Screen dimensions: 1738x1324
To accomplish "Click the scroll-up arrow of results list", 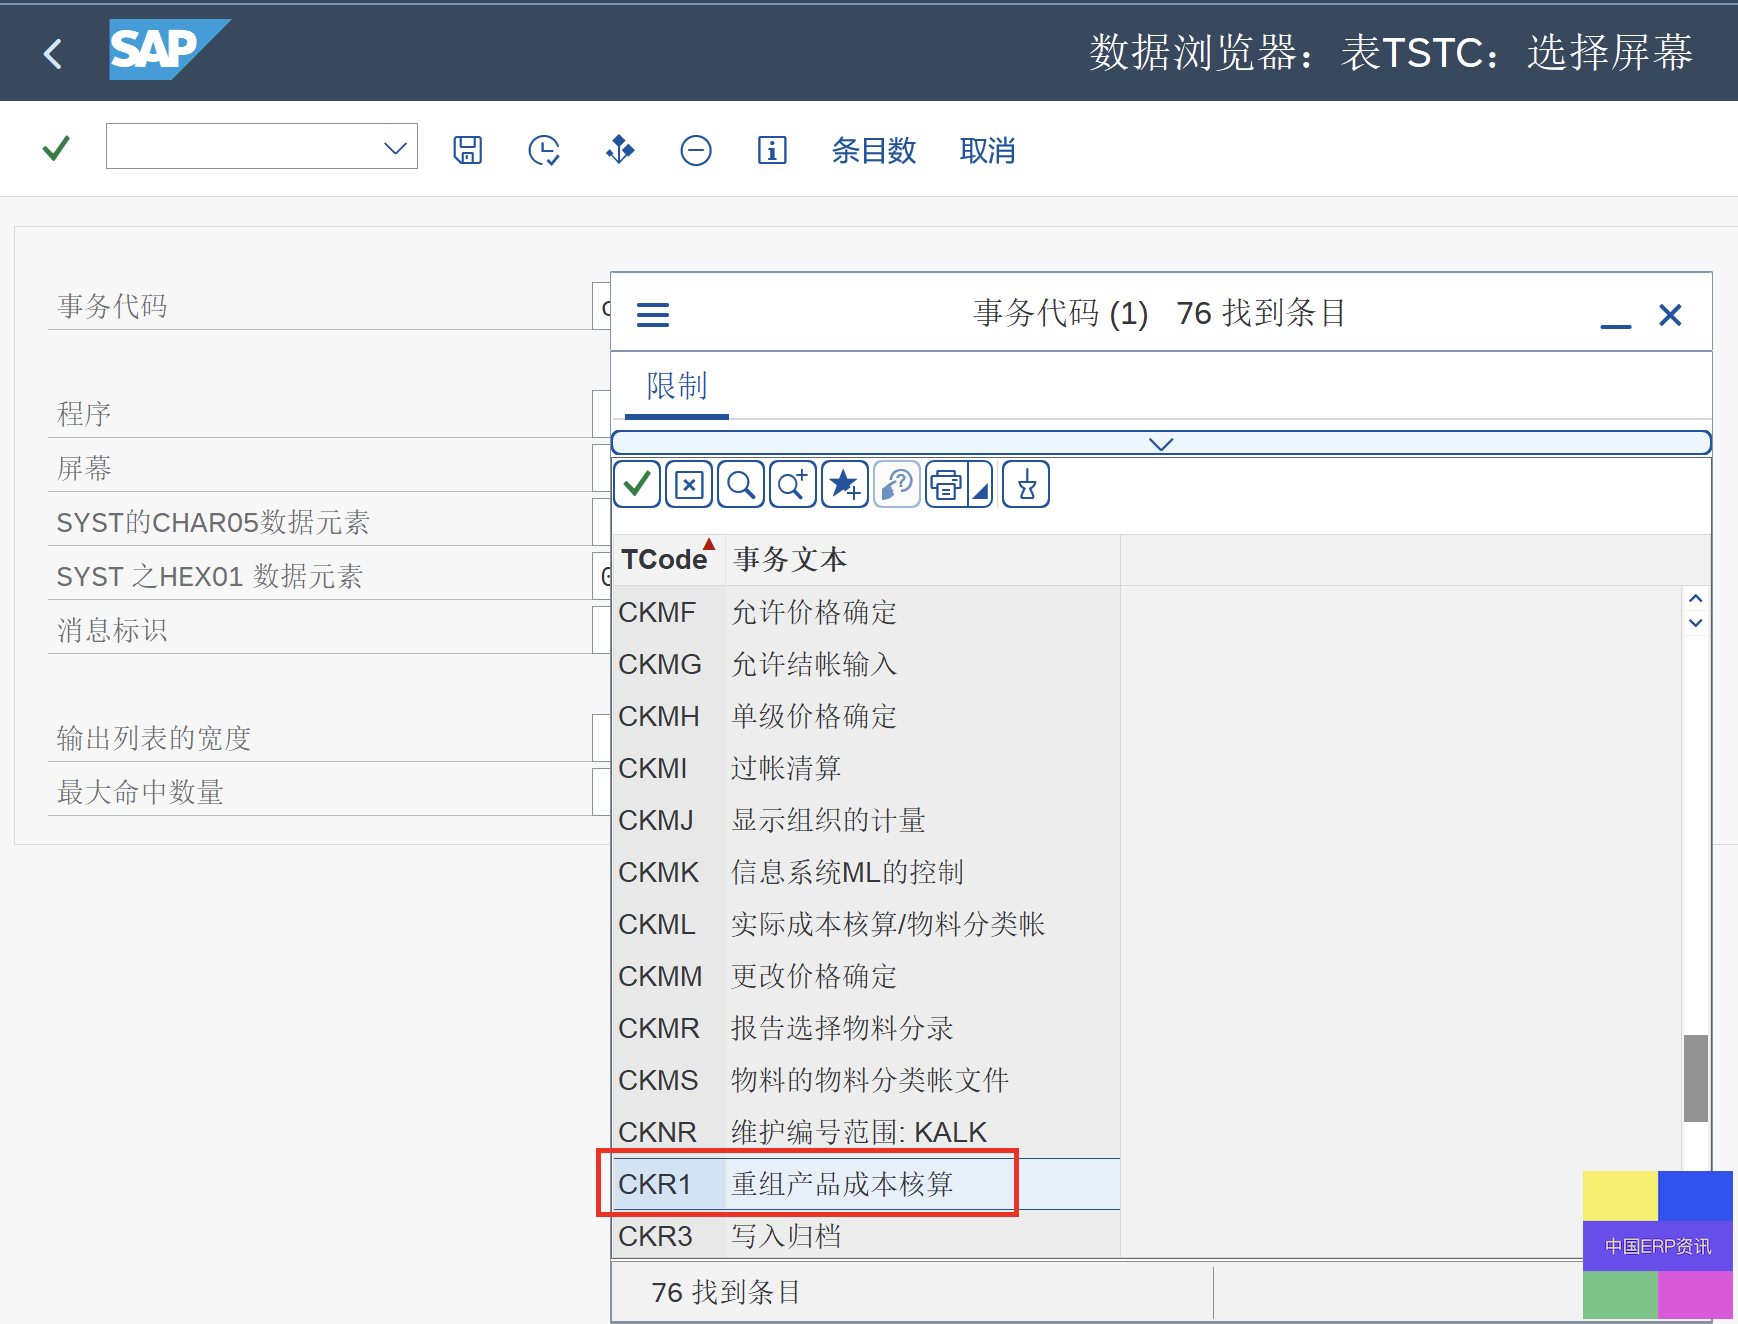I will click(x=1695, y=598).
